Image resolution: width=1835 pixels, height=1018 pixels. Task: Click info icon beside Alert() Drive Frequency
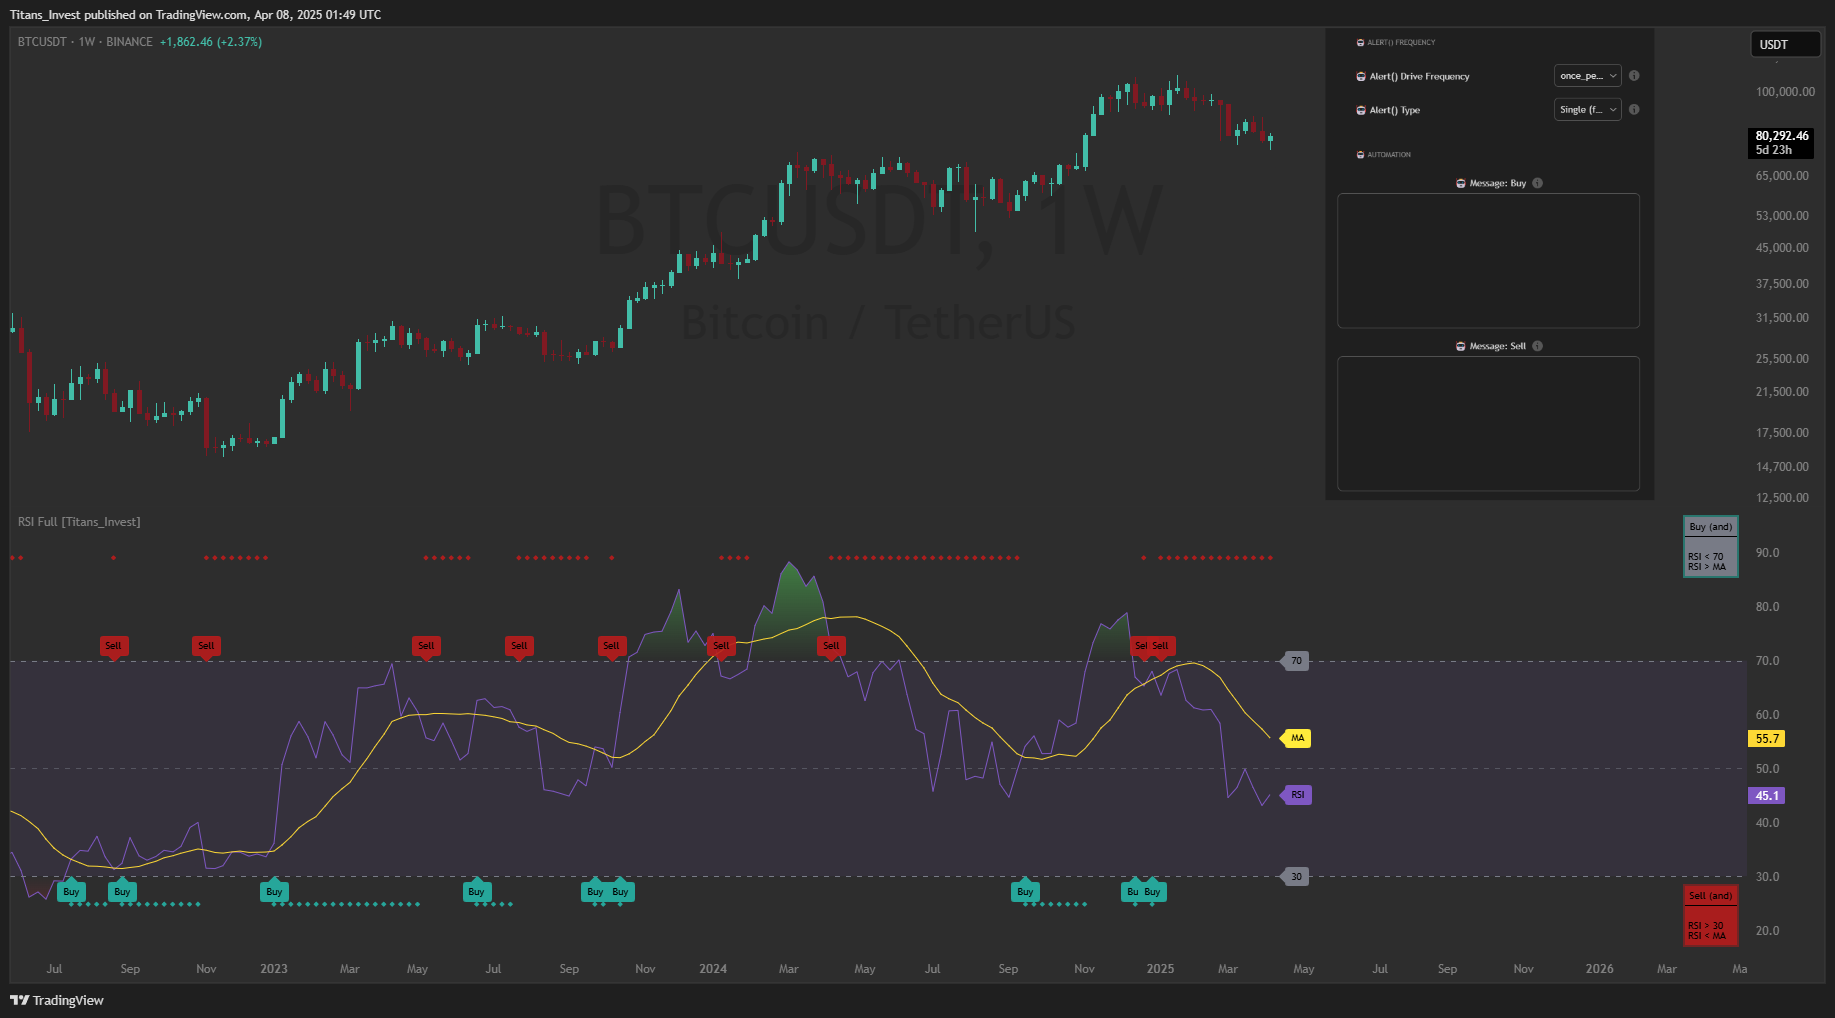pos(1634,76)
